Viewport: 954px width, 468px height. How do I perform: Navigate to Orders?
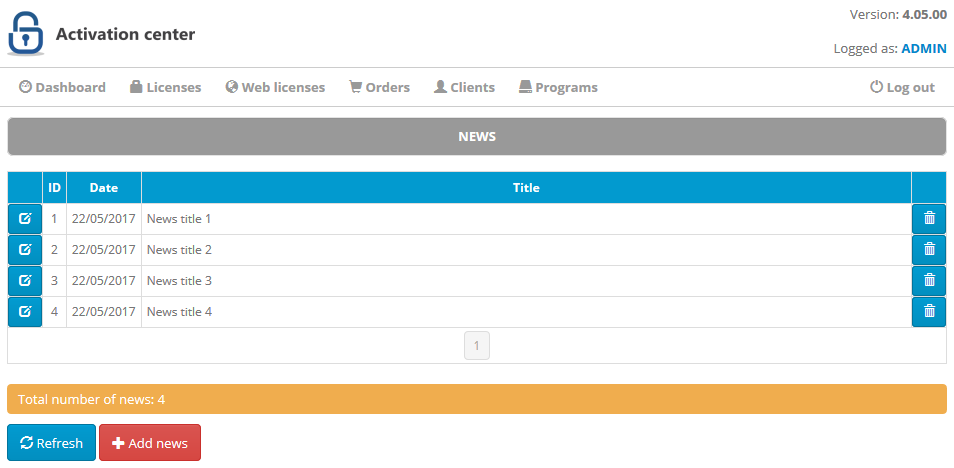[379, 87]
